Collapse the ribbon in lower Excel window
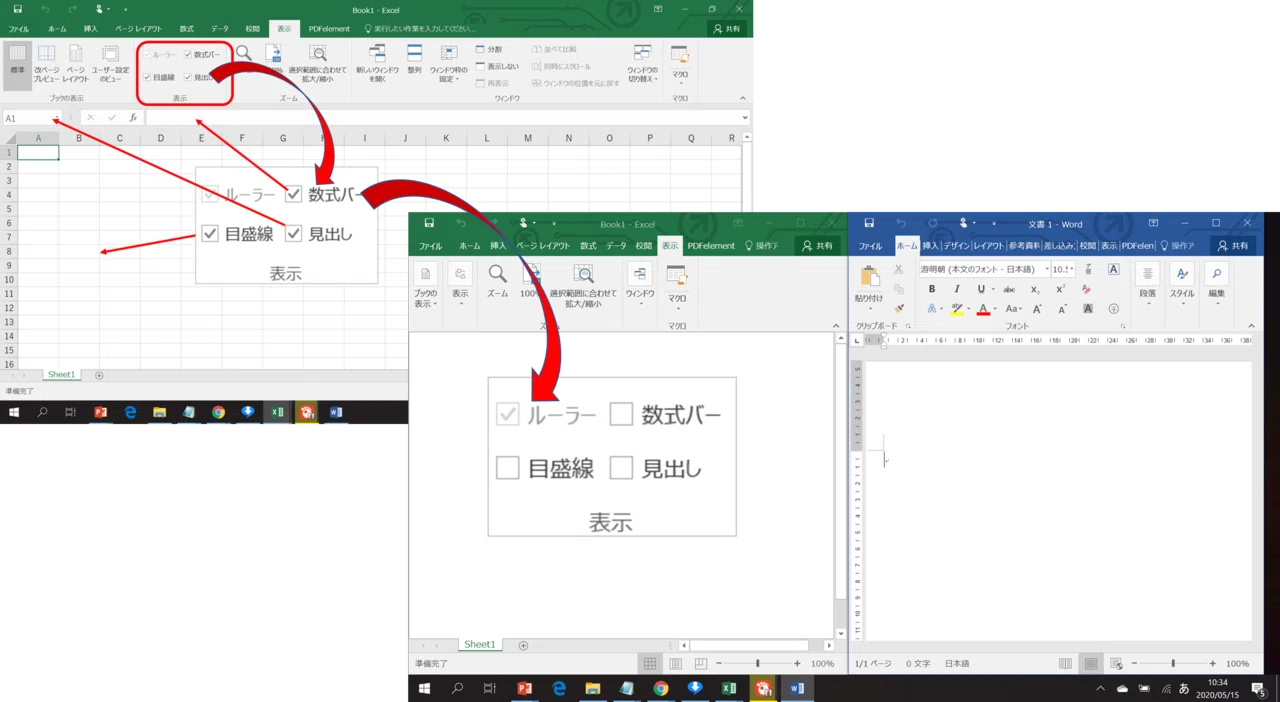Screen dimensions: 1280x702 click(x=837, y=326)
